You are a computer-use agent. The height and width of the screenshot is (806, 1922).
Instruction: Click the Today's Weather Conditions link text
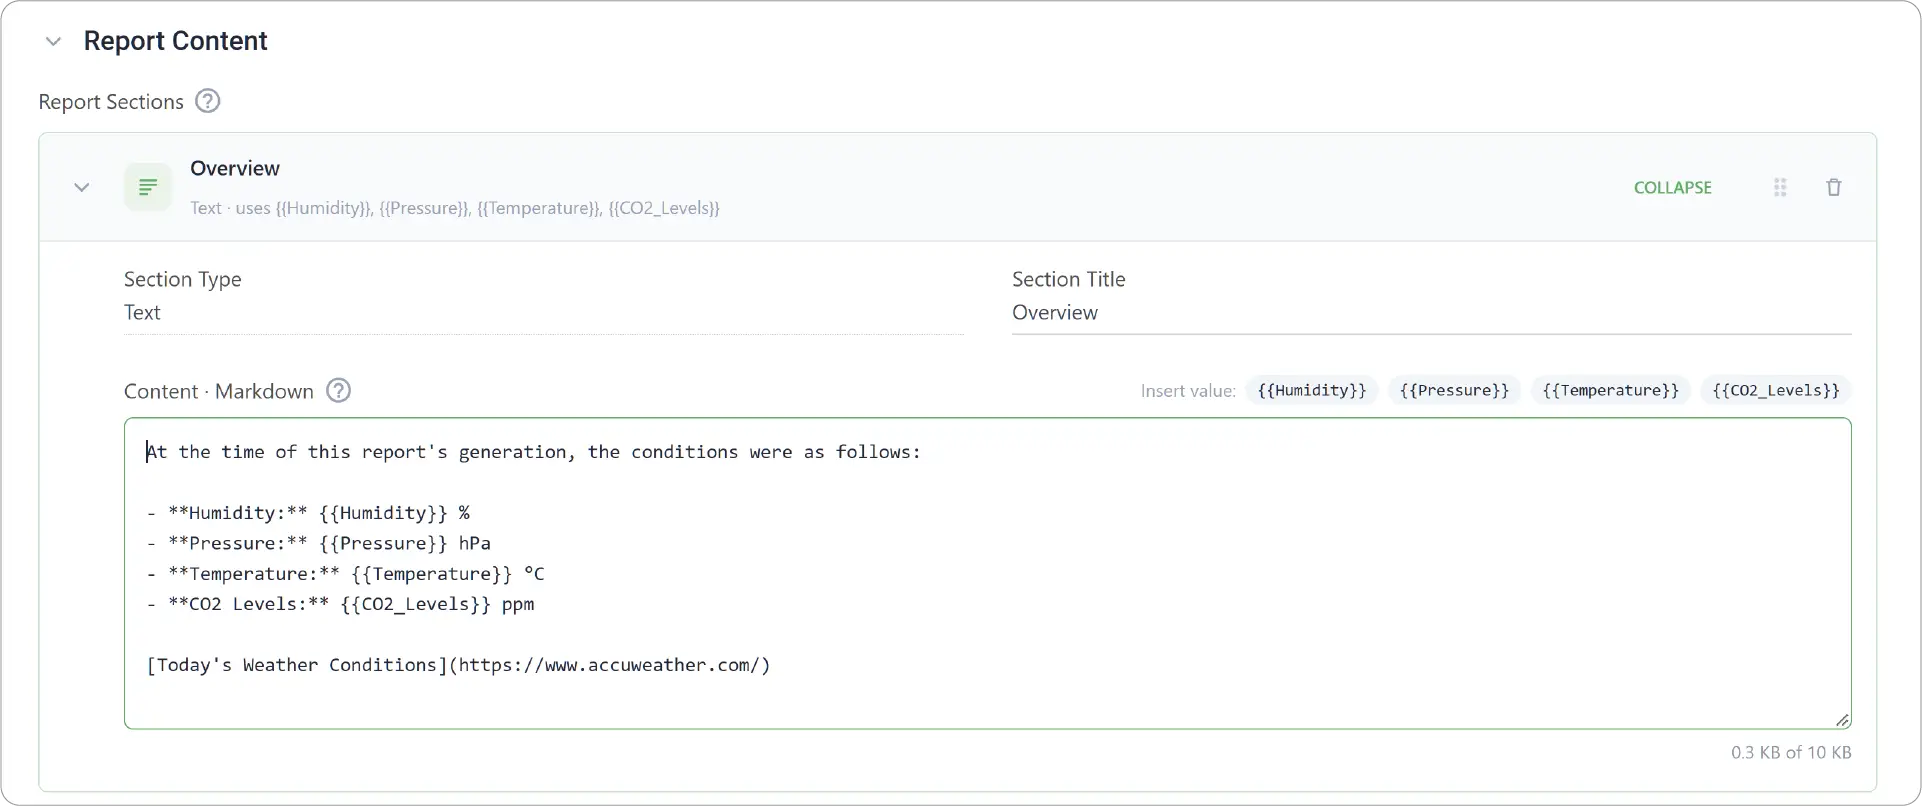tap(458, 665)
